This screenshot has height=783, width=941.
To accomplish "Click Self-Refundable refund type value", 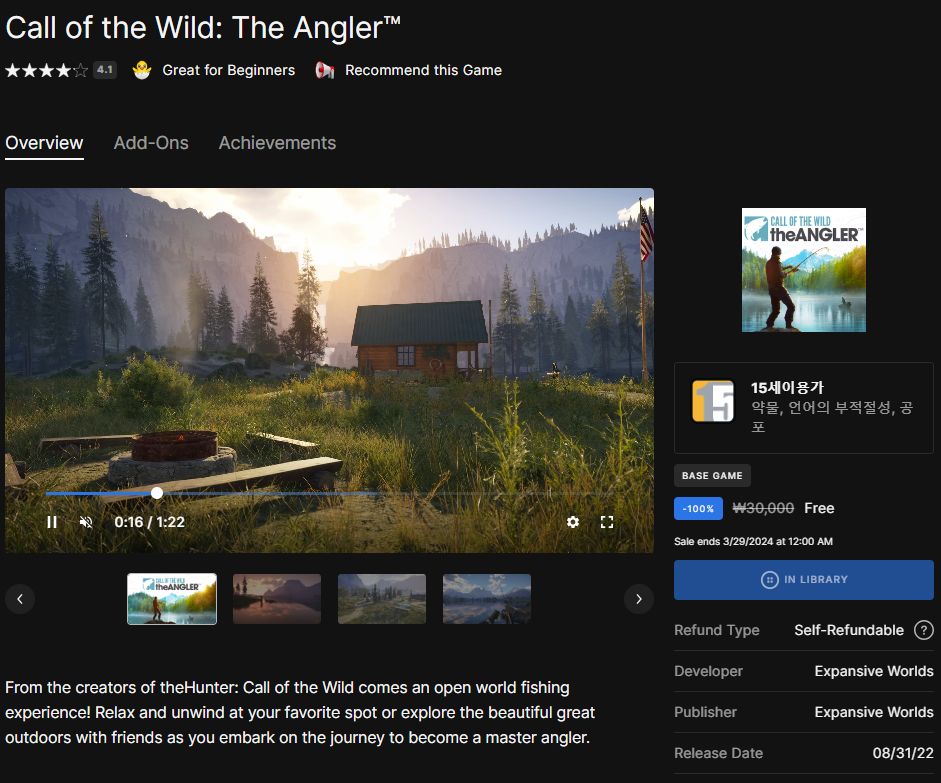I will (849, 630).
